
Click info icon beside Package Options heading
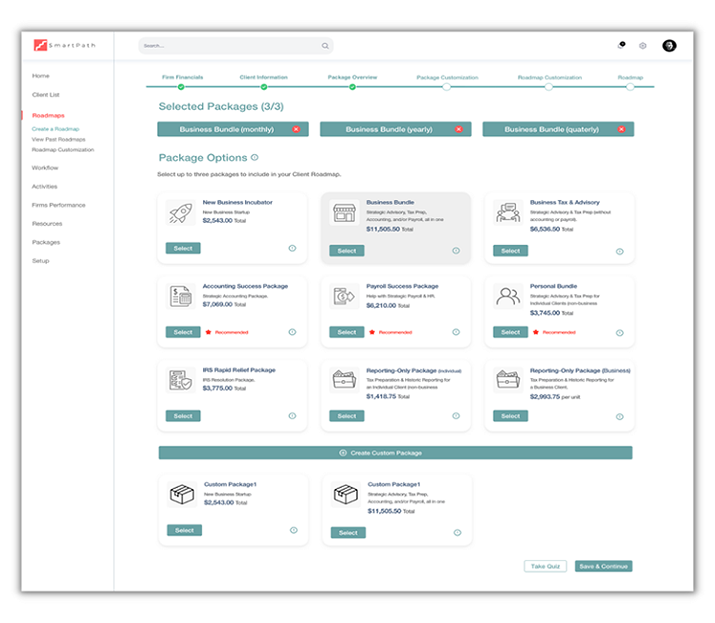255,157
